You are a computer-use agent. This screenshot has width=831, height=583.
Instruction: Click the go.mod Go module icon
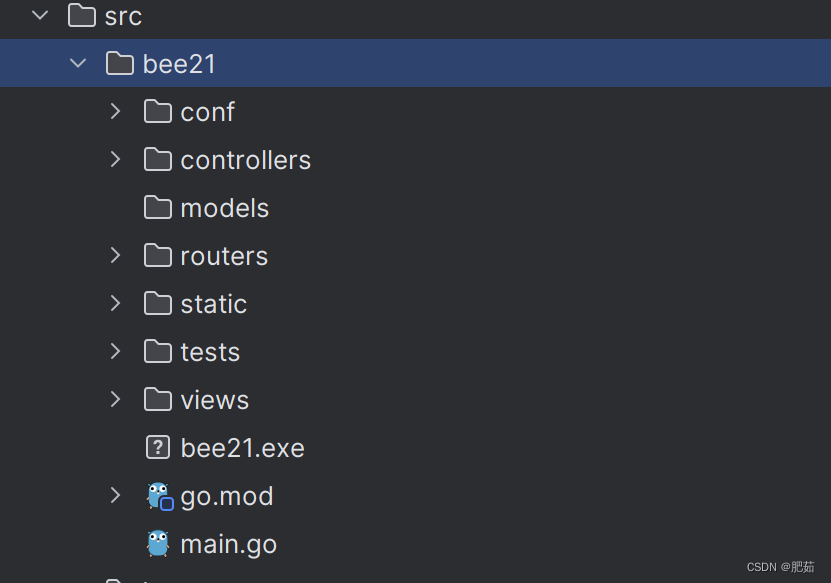click(x=160, y=495)
